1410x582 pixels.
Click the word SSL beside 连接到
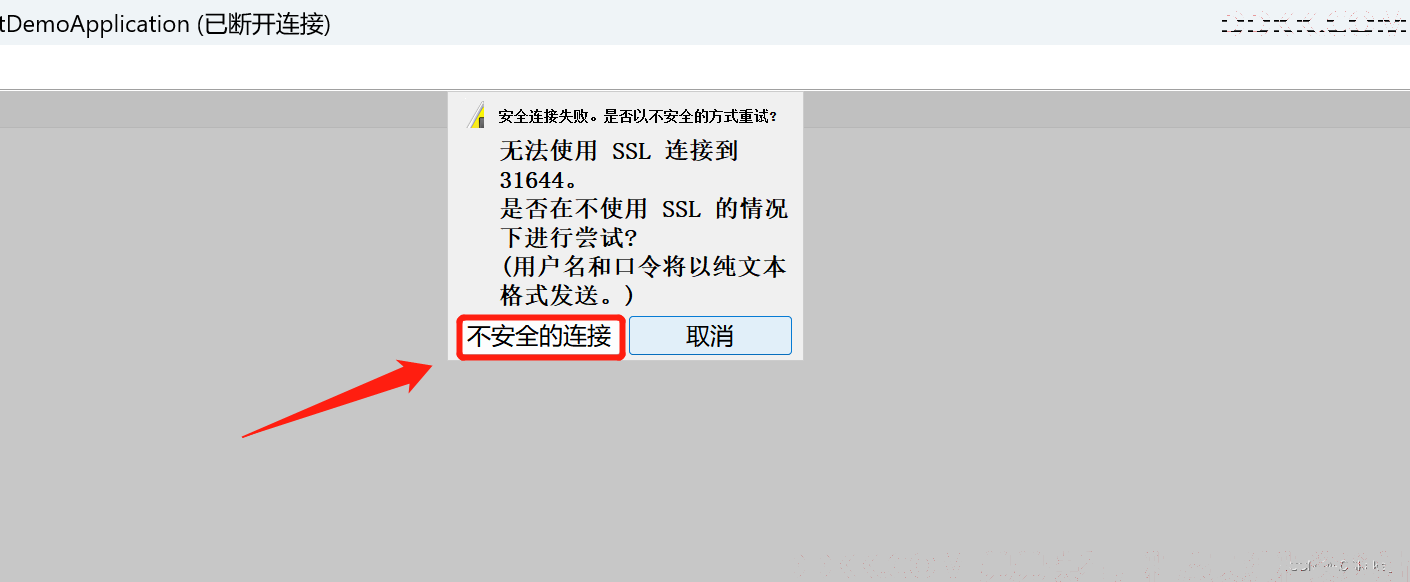tap(631, 151)
